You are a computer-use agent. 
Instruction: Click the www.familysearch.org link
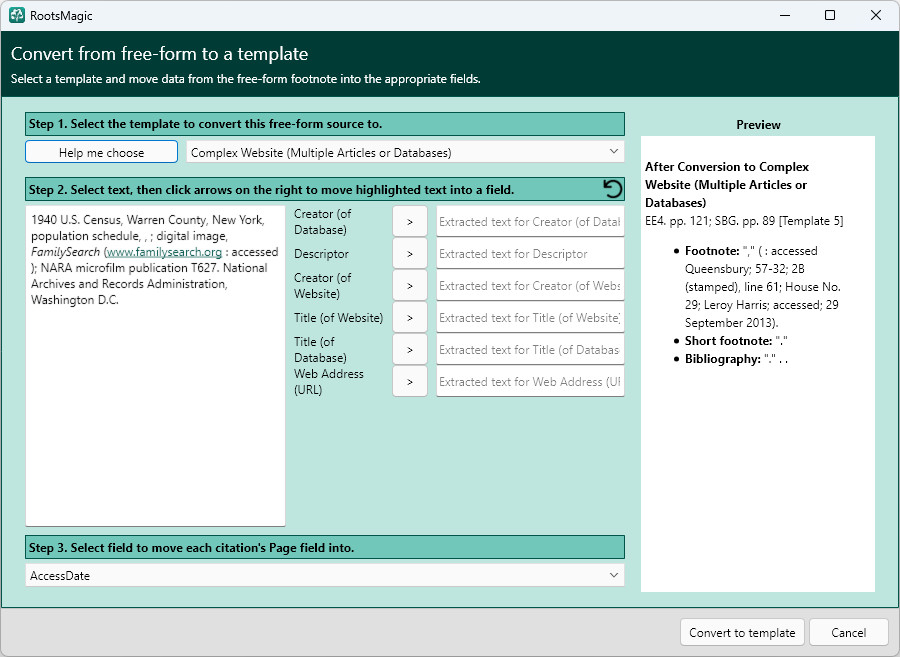point(164,252)
